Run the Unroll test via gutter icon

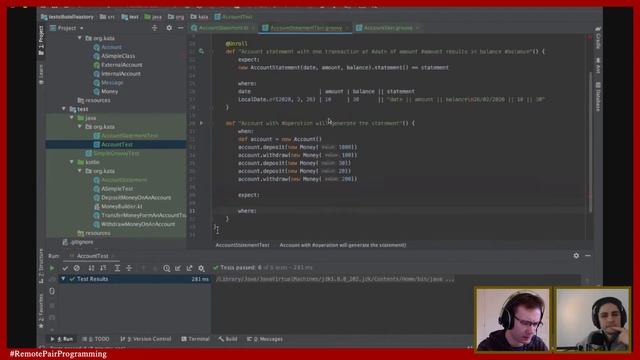coord(201,51)
